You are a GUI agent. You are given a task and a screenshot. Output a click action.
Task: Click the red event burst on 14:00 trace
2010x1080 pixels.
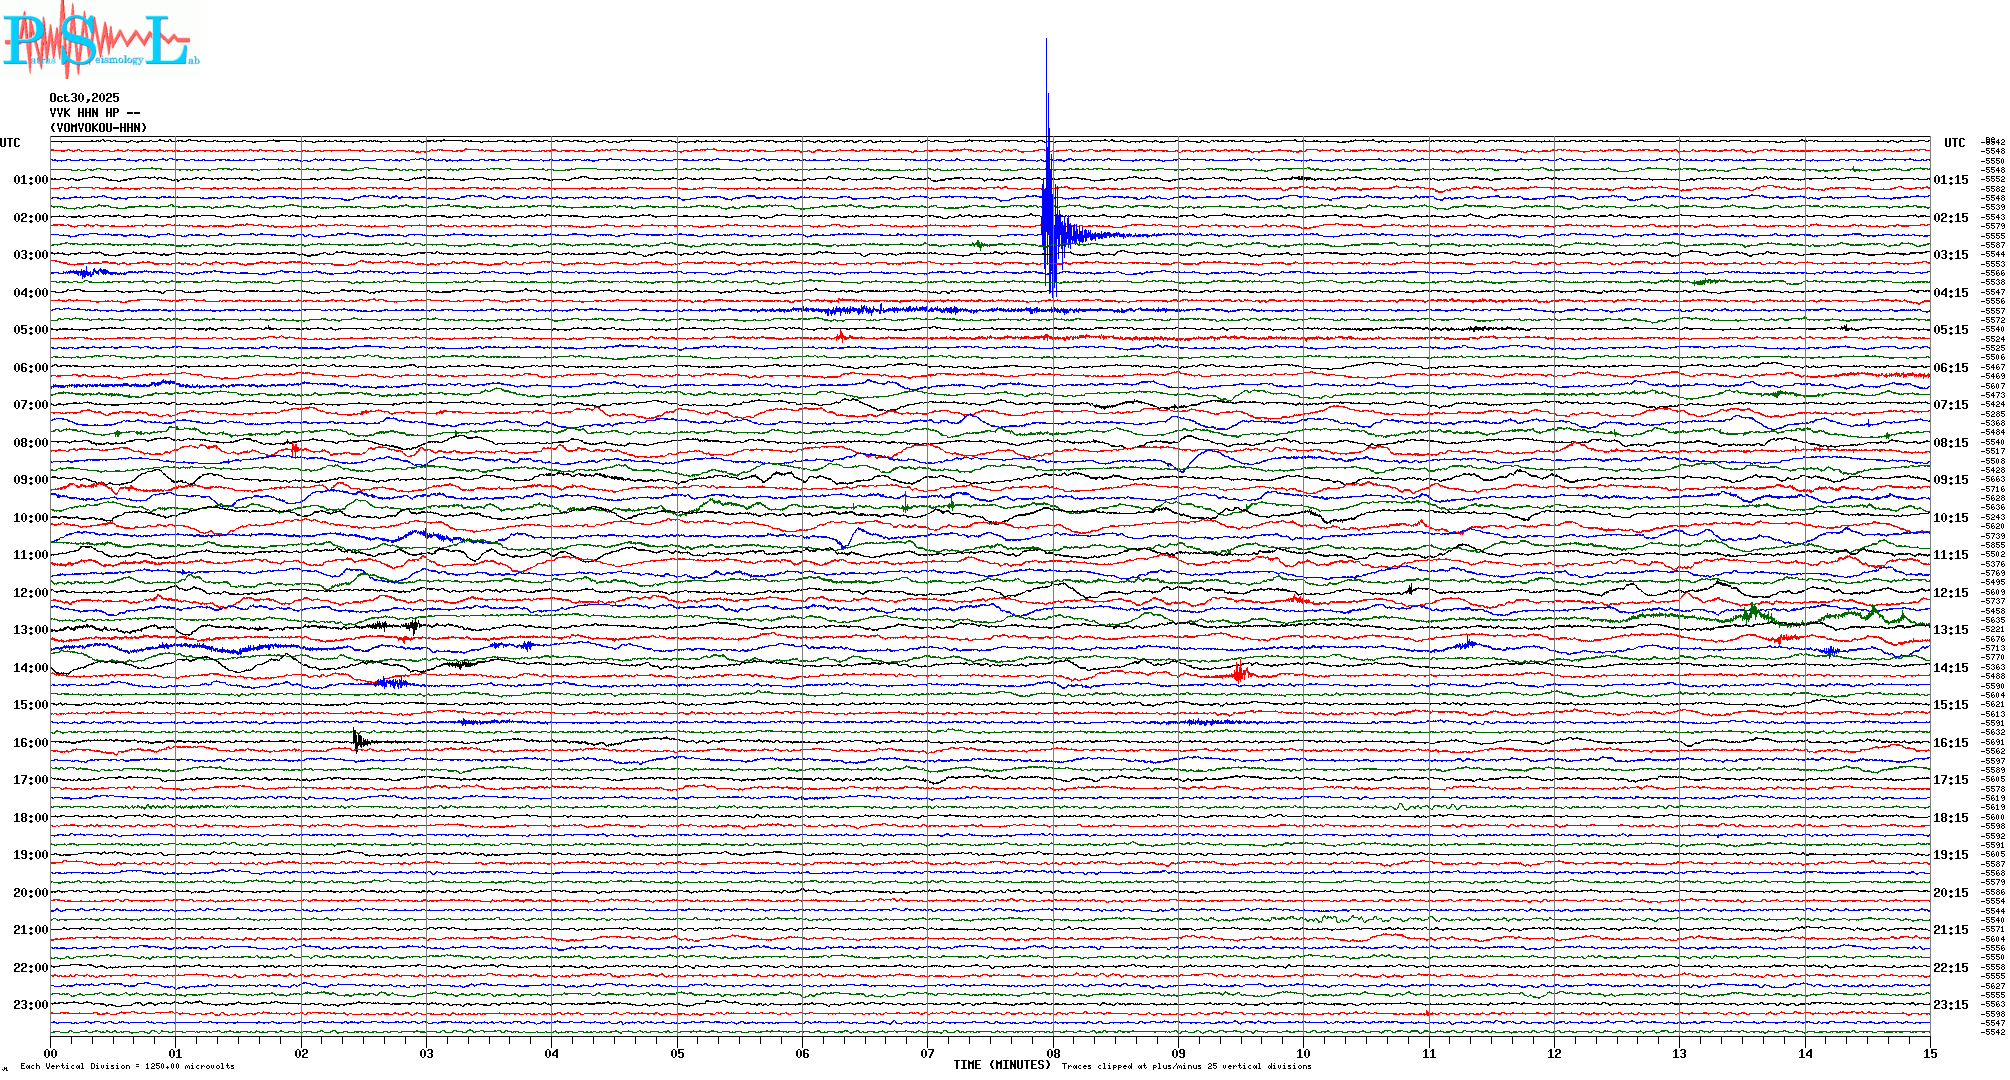click(x=1239, y=673)
